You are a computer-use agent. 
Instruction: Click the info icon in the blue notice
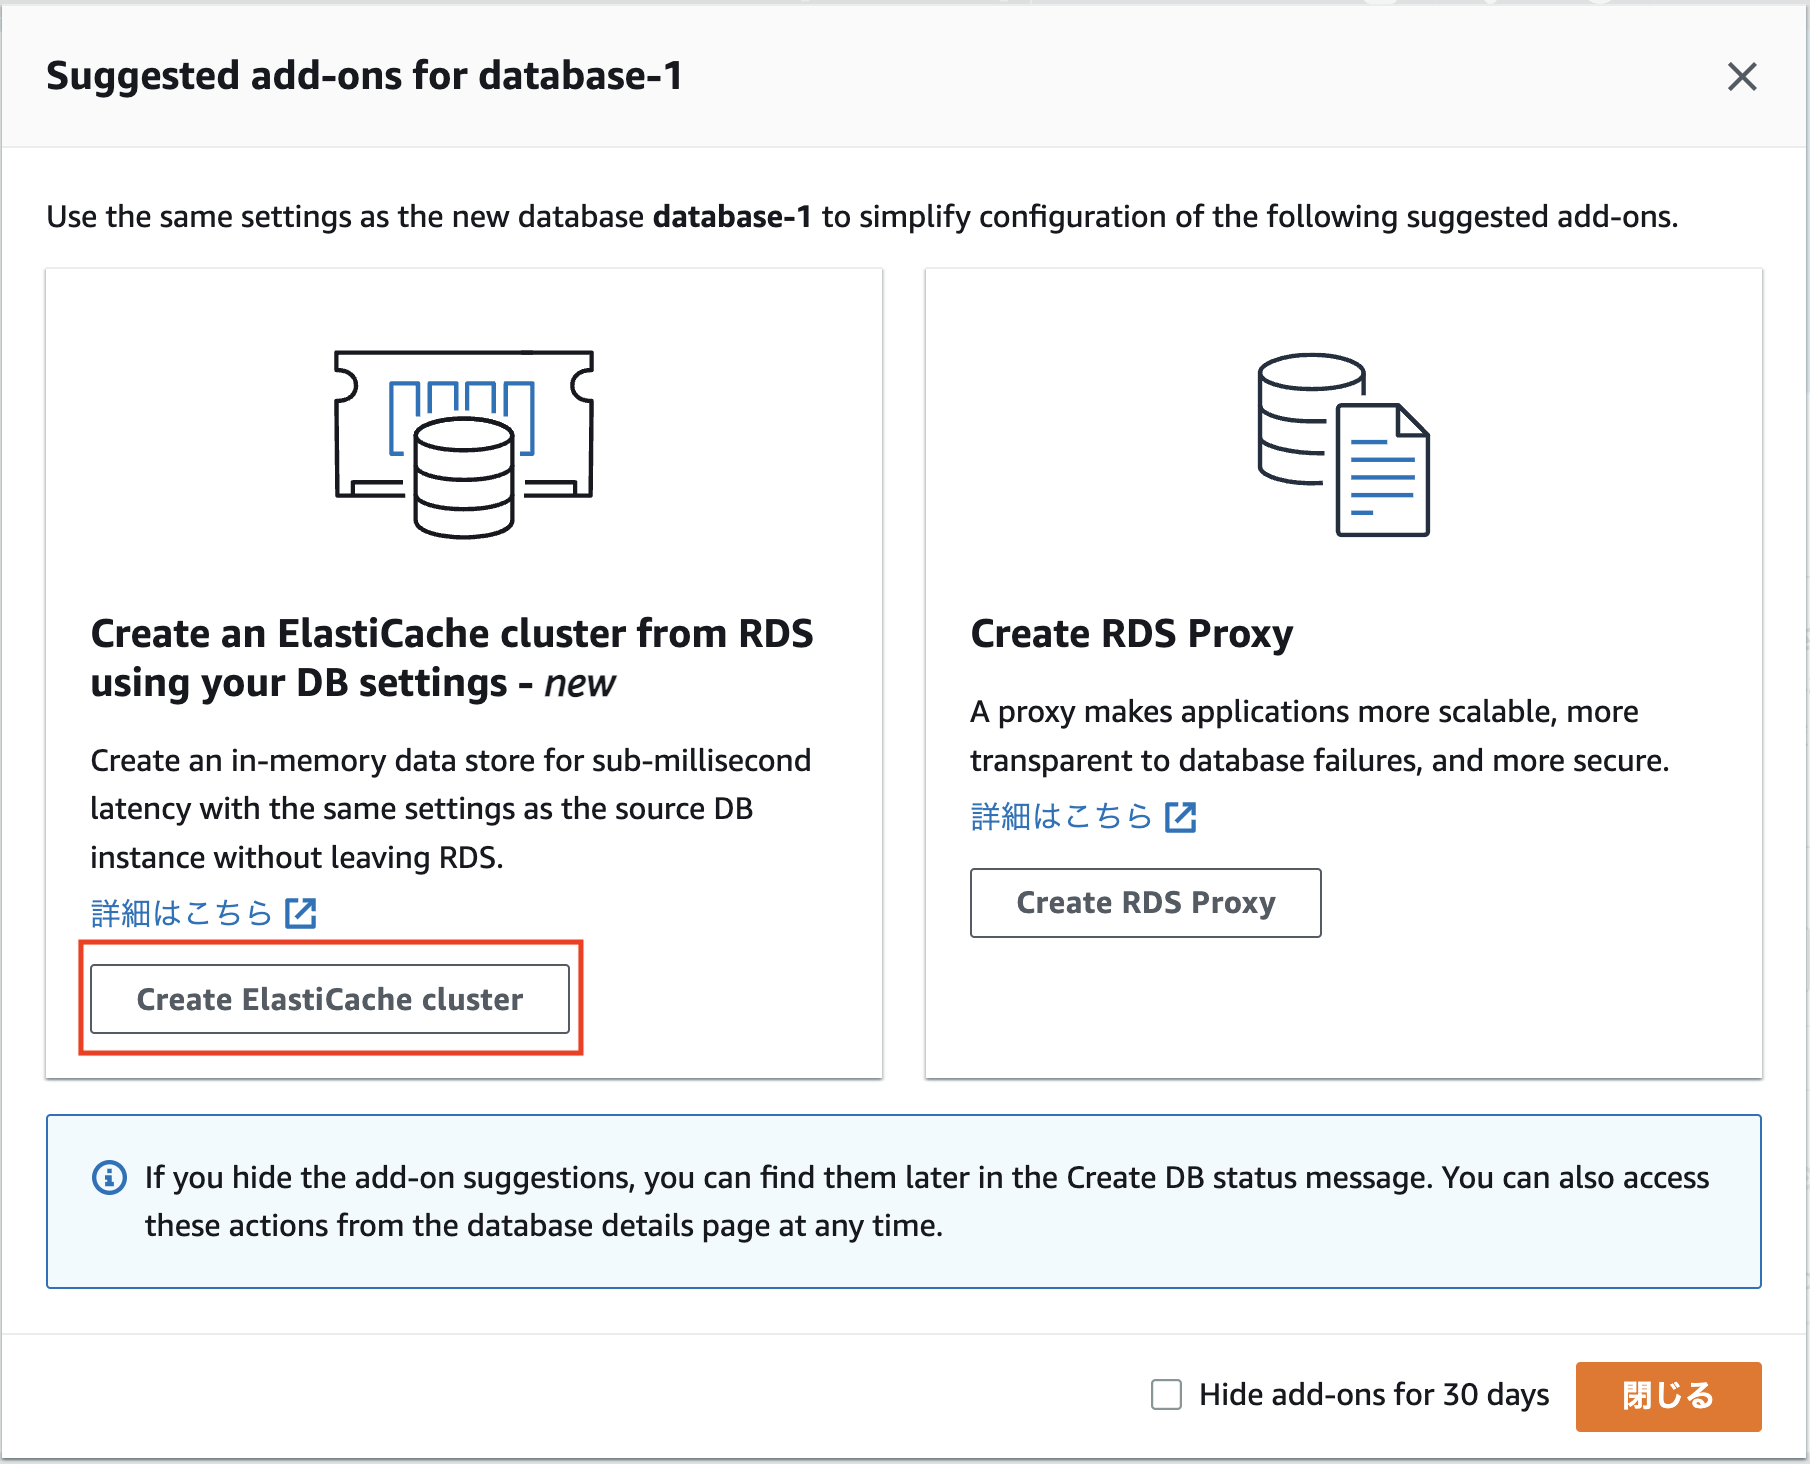tap(110, 1177)
